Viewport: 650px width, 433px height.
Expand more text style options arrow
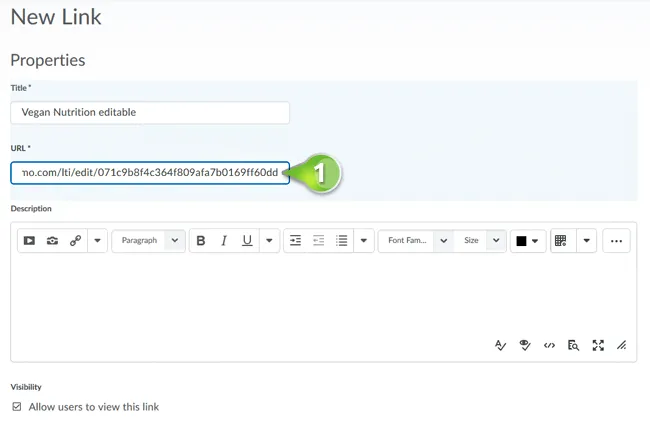pos(269,240)
